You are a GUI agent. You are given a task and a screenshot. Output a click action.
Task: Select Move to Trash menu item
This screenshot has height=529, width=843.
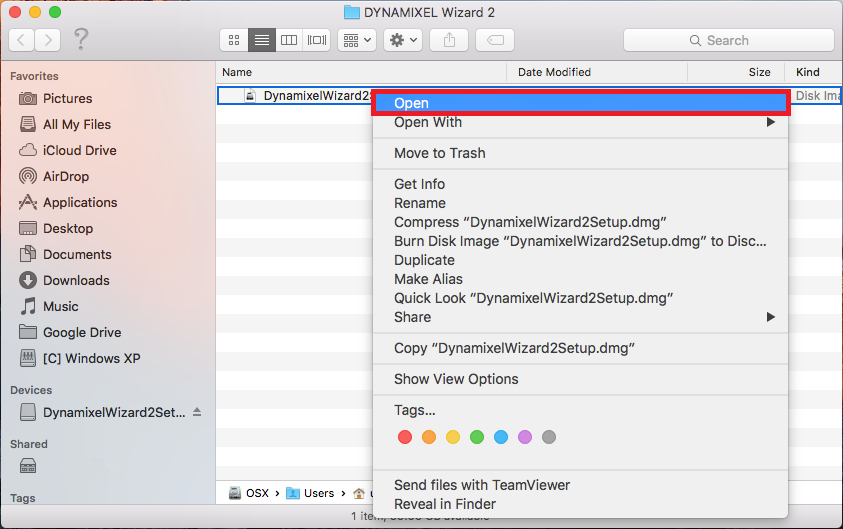pyautogui.click(x=439, y=153)
